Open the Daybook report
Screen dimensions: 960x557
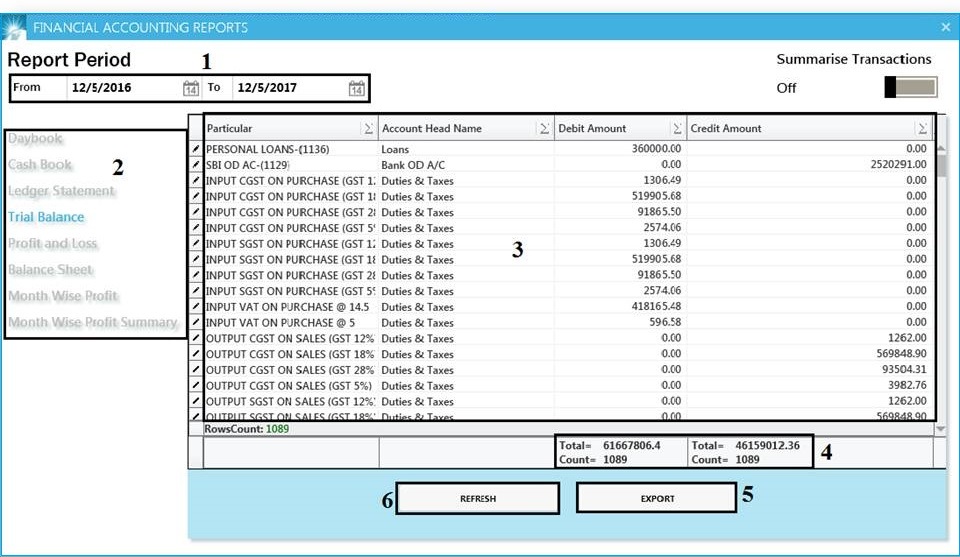[36, 138]
